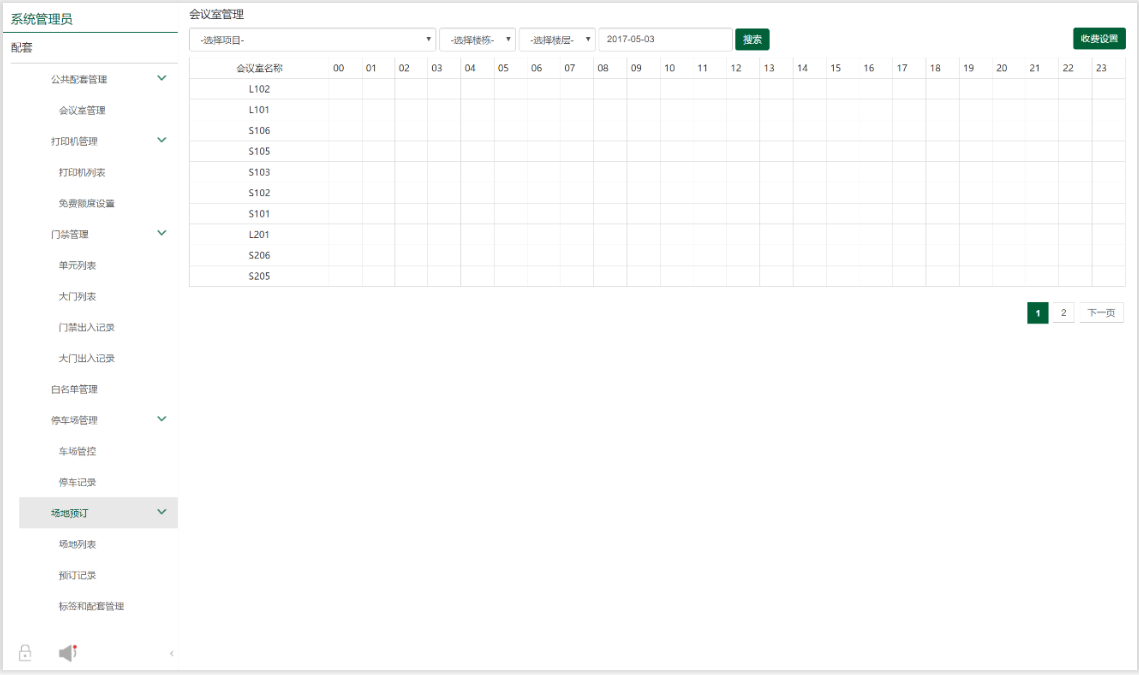
Task: Click the L101 room name
Action: point(259,110)
